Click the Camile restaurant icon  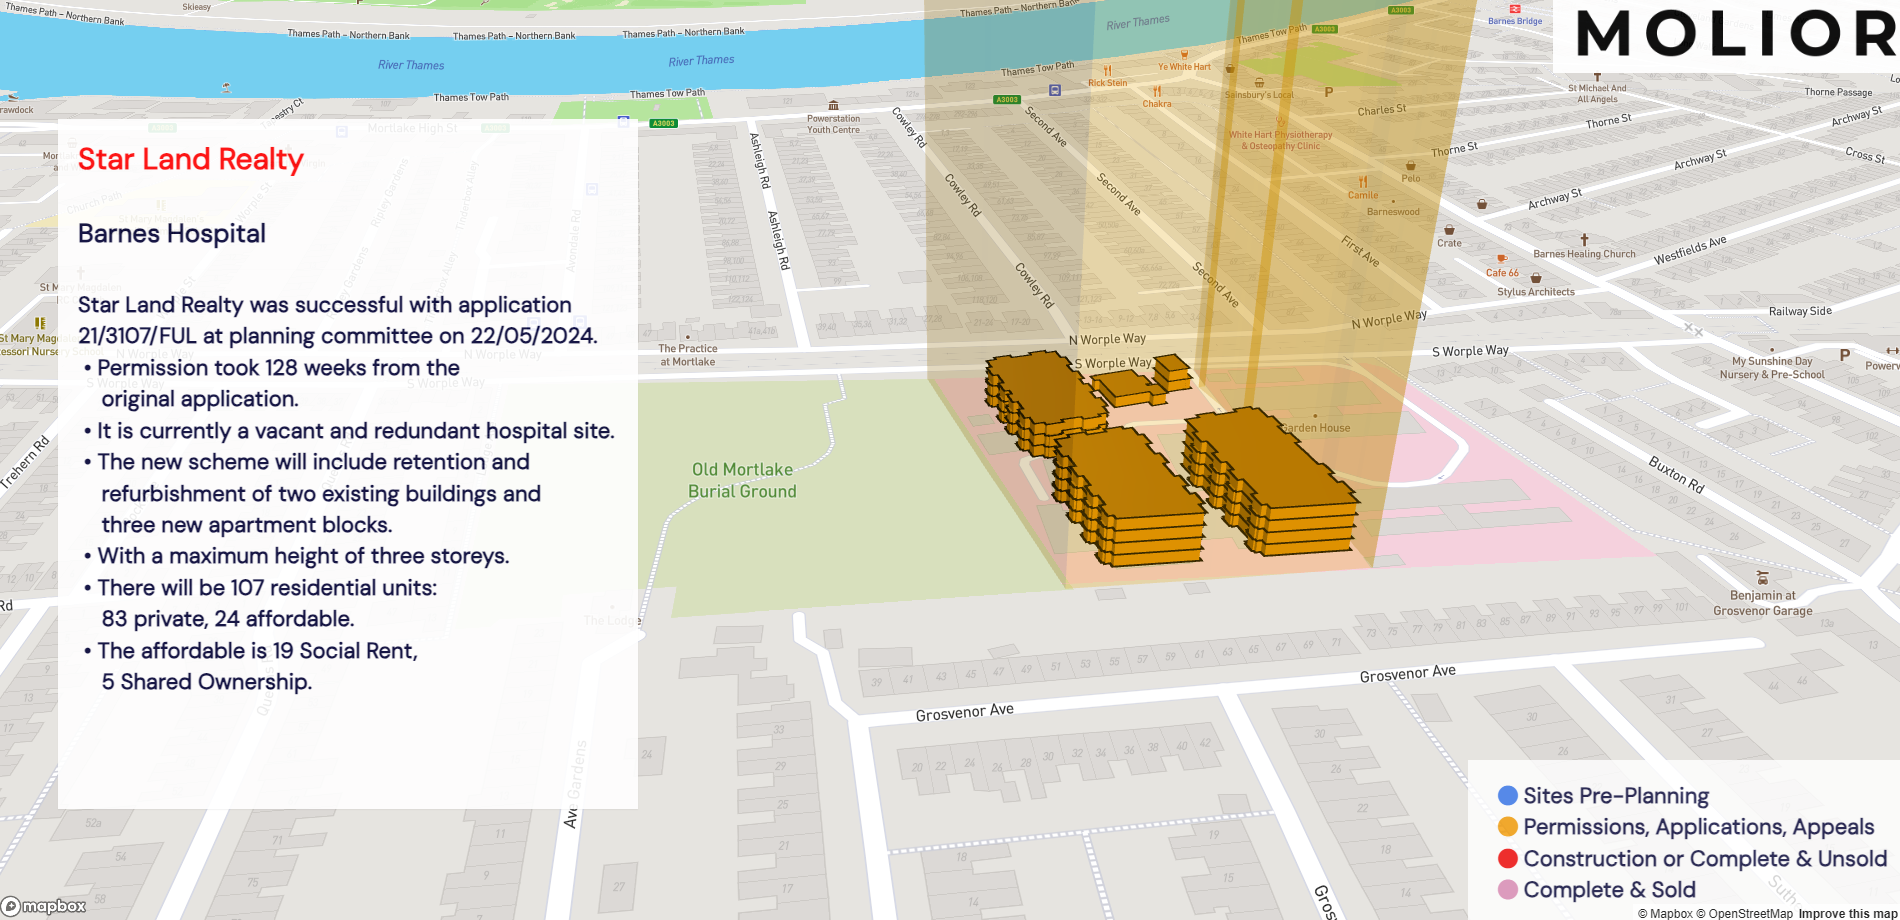[1363, 183]
